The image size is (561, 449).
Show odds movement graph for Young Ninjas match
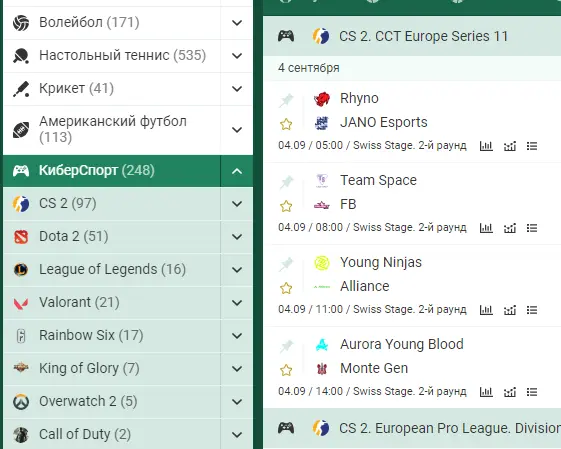pyautogui.click(x=509, y=309)
